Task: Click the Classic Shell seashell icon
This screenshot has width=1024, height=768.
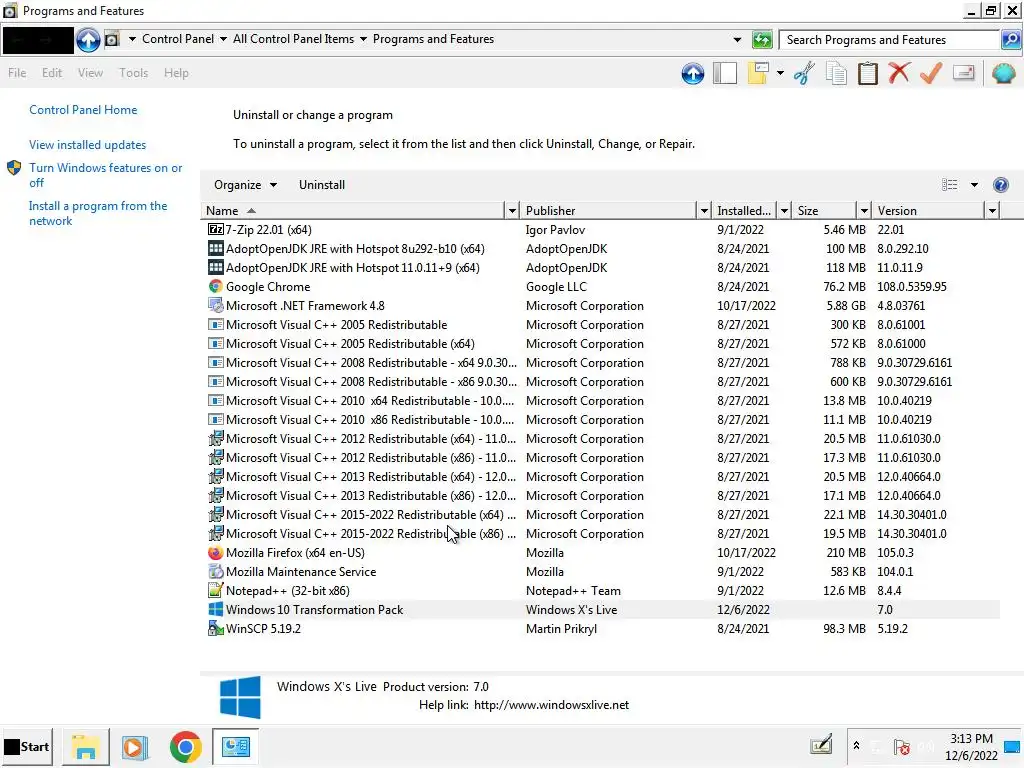Action: (1004, 72)
